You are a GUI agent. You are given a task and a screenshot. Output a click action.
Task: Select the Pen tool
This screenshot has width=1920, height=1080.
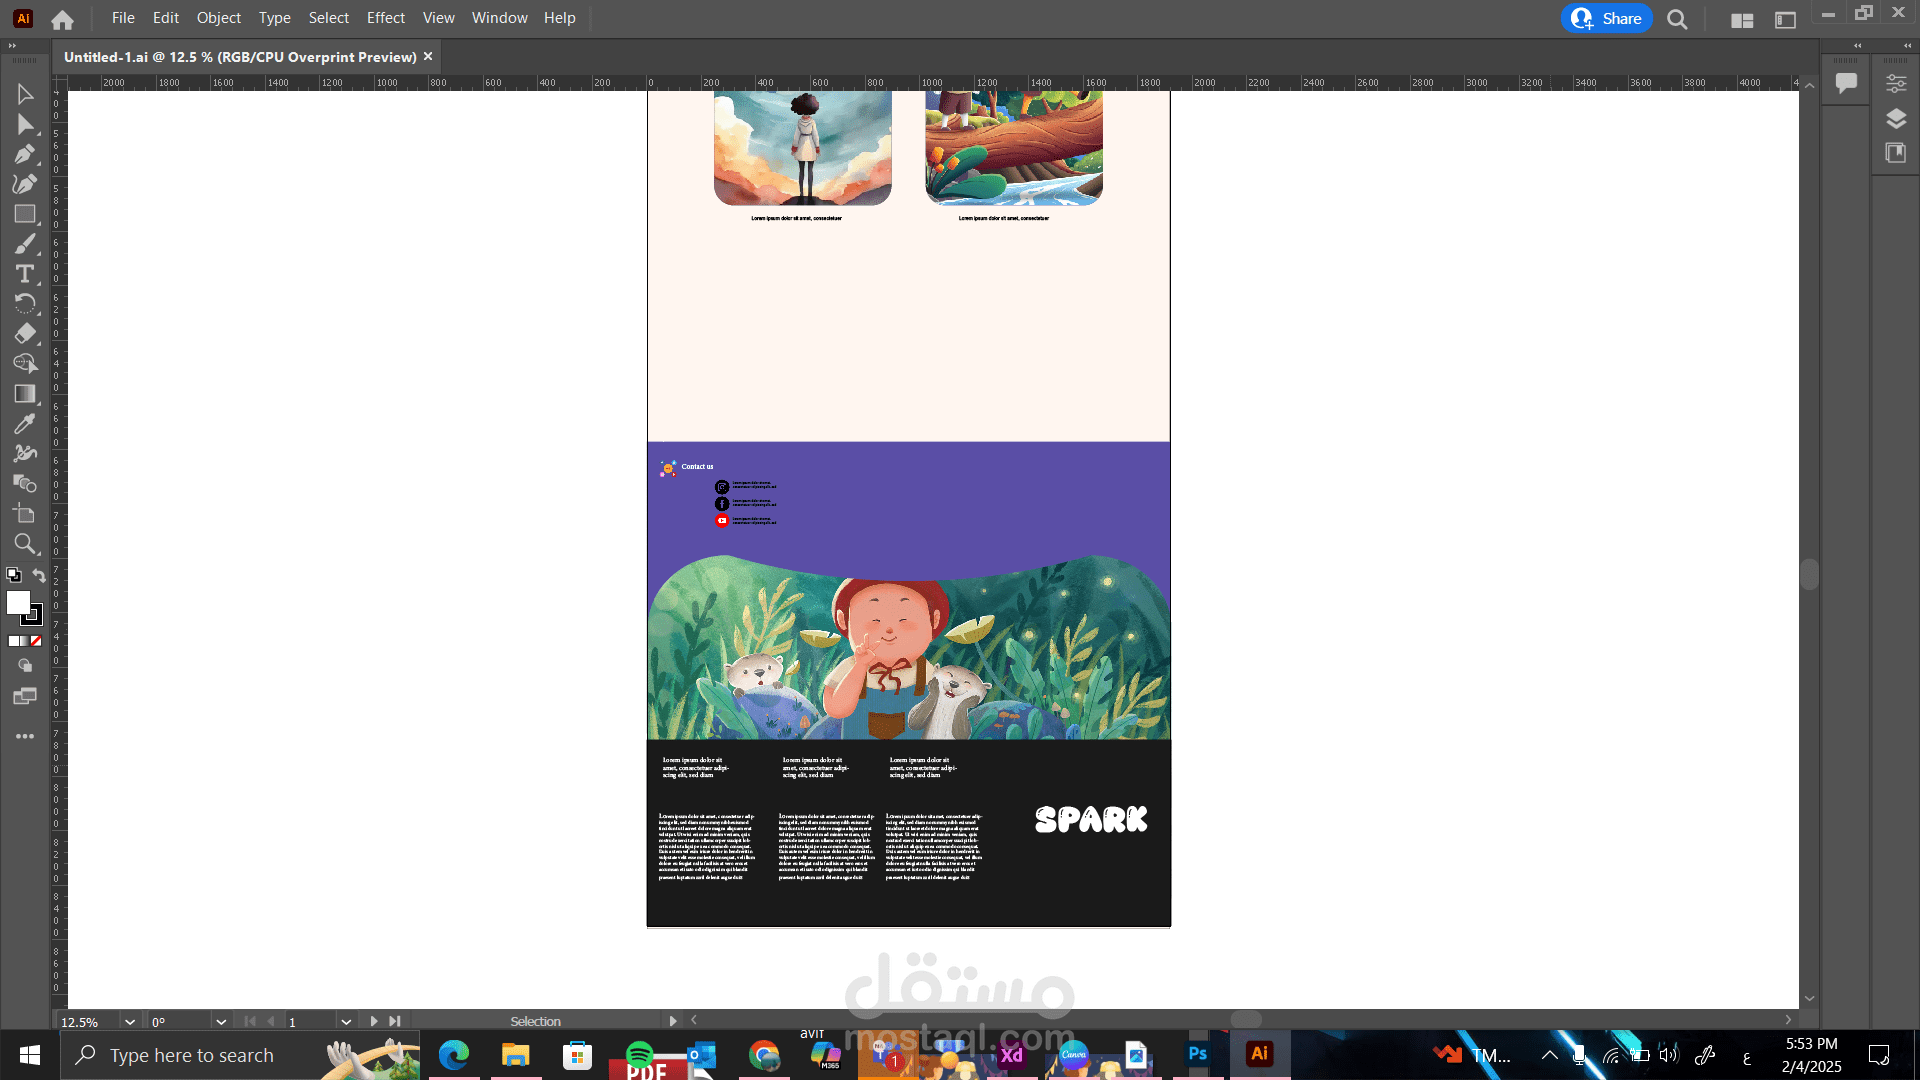click(x=25, y=154)
